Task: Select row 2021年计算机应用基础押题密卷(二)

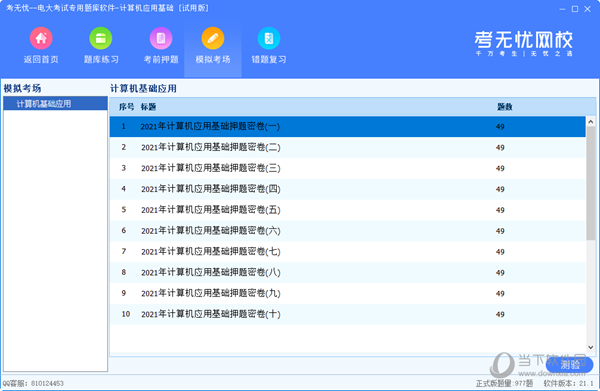Action: [x=347, y=147]
